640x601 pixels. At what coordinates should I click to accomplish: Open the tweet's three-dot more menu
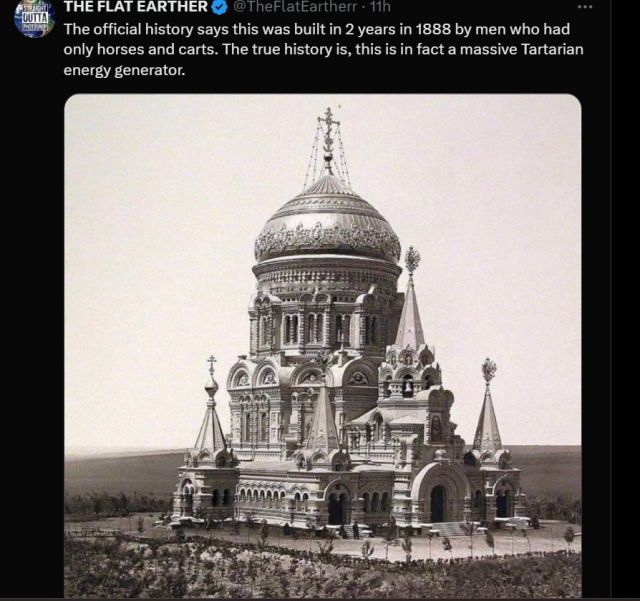(584, 7)
